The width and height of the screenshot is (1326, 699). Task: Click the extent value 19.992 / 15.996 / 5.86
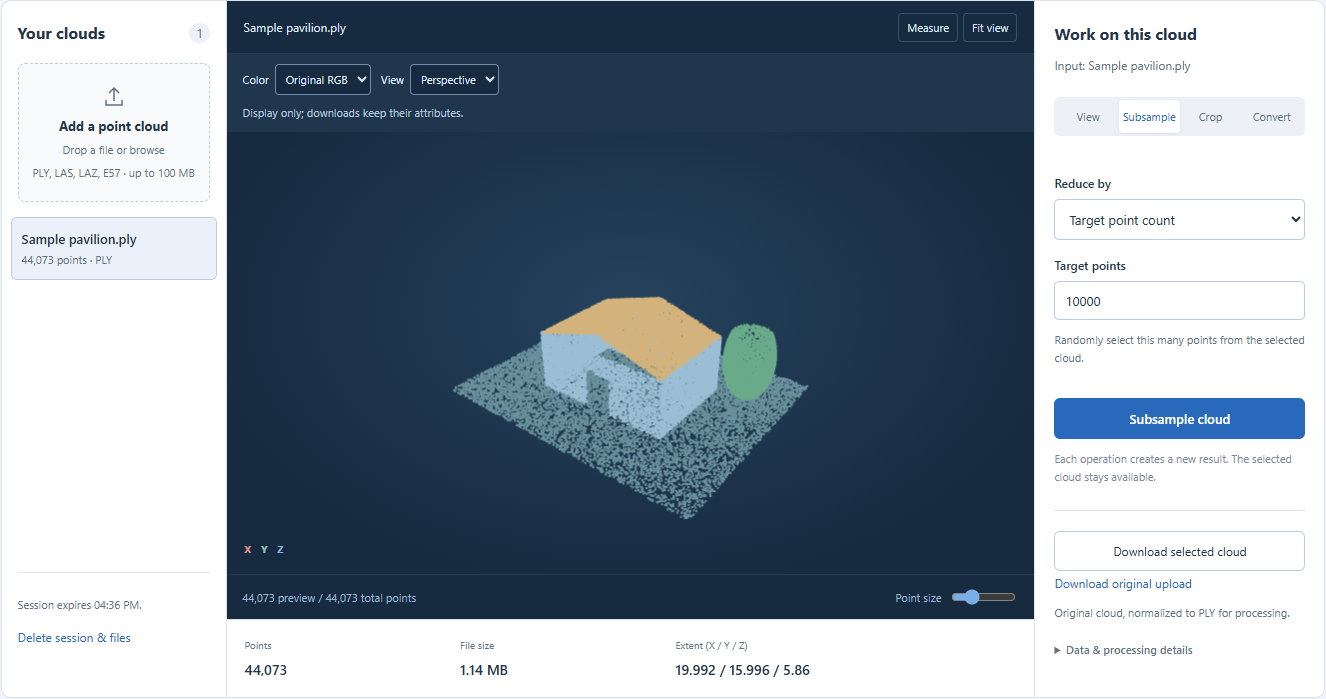click(x=743, y=670)
